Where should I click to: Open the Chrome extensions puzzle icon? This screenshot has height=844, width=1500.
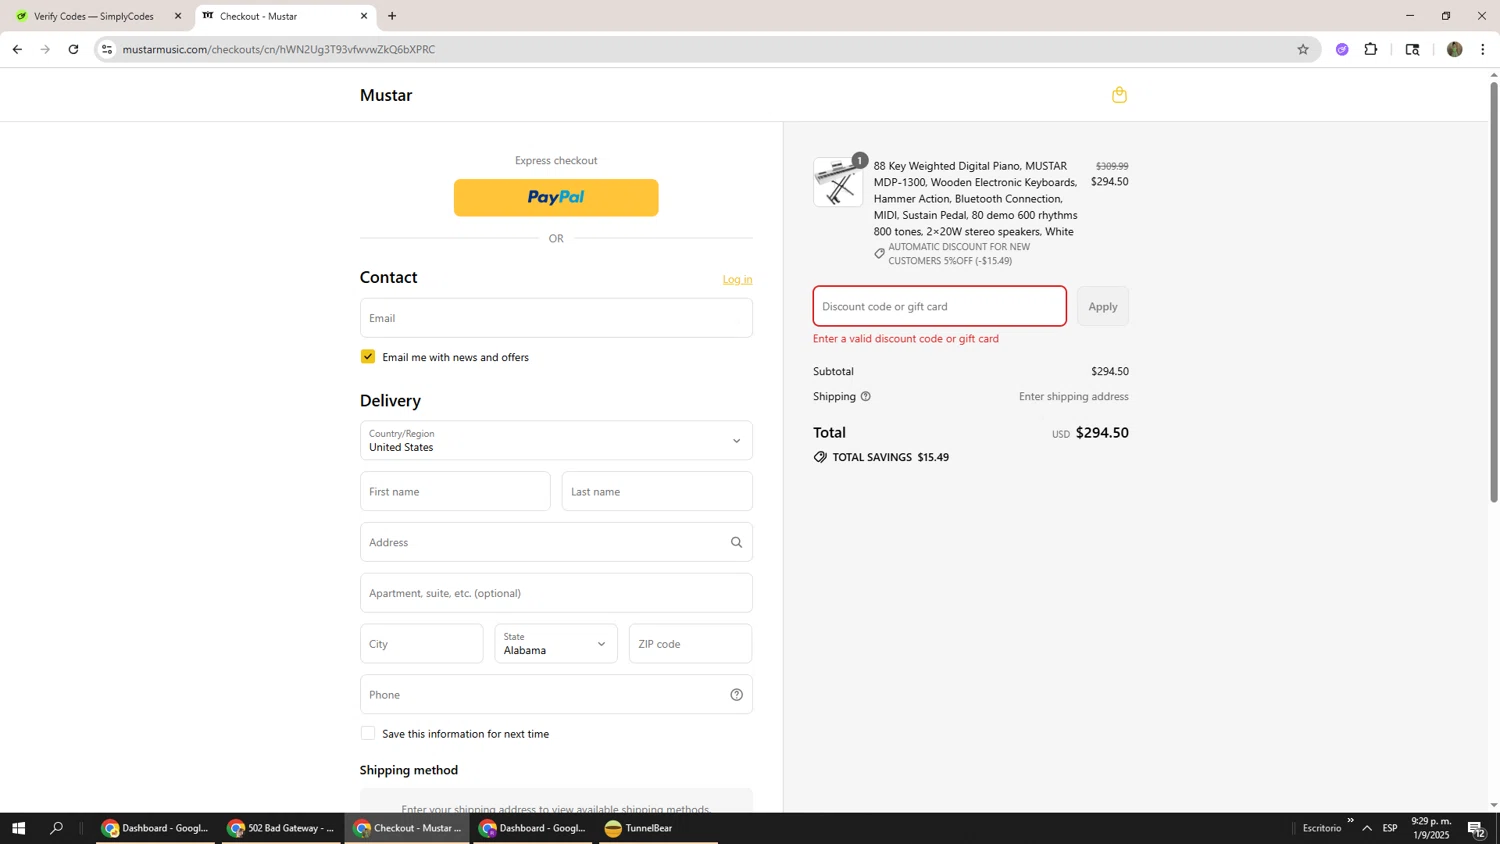point(1370,49)
